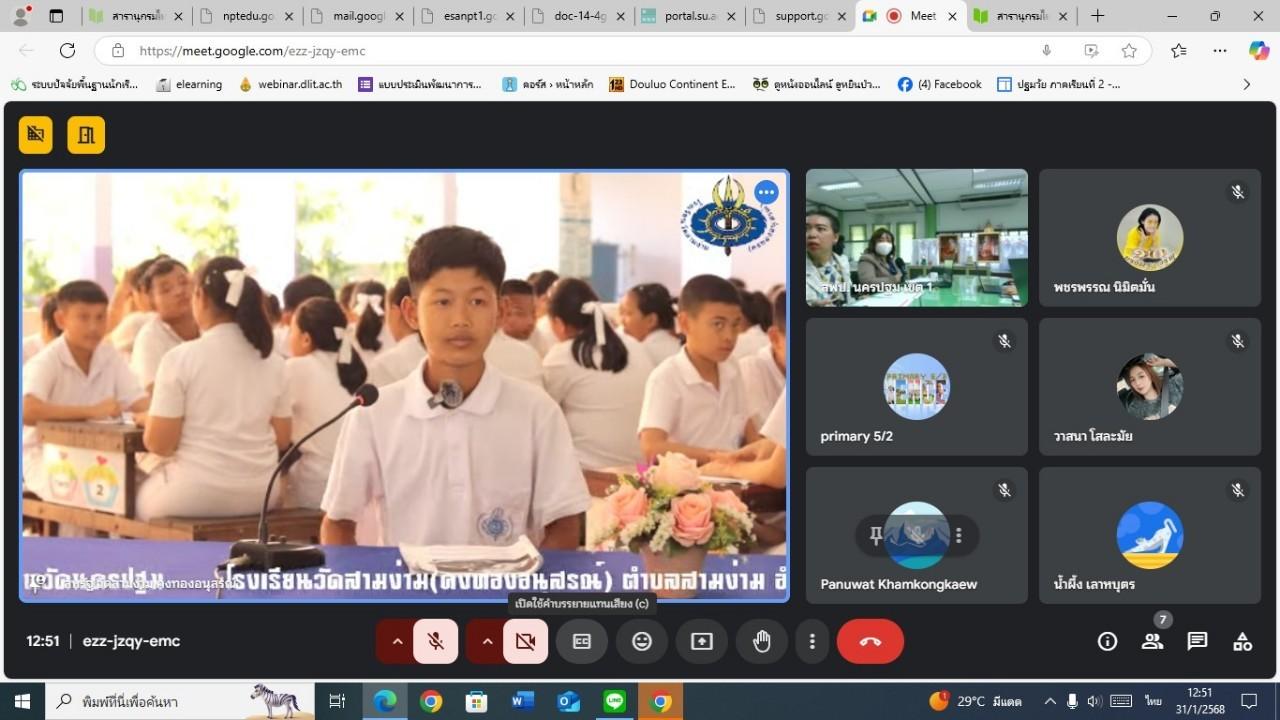View site information lock icon

point(118,51)
